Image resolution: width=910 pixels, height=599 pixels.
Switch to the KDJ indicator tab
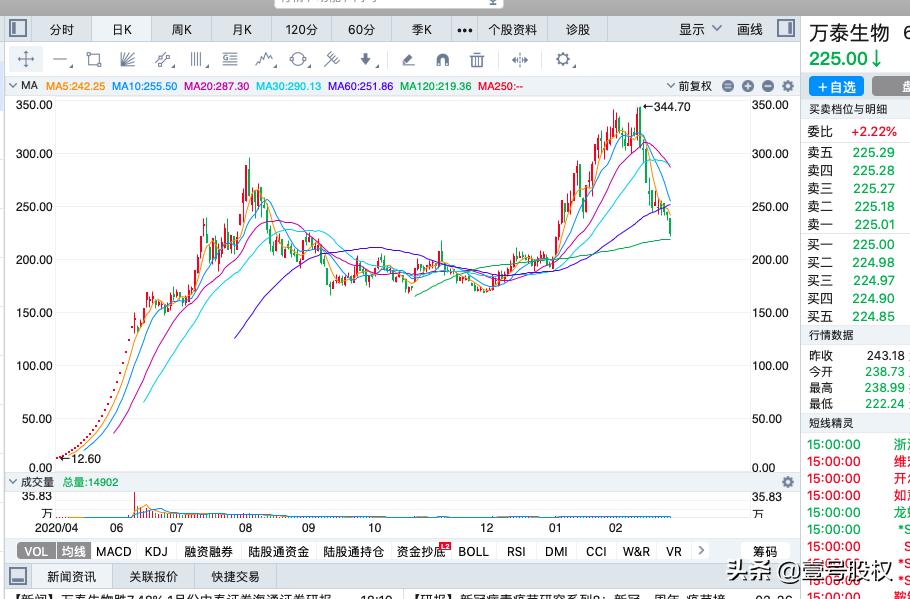155,551
